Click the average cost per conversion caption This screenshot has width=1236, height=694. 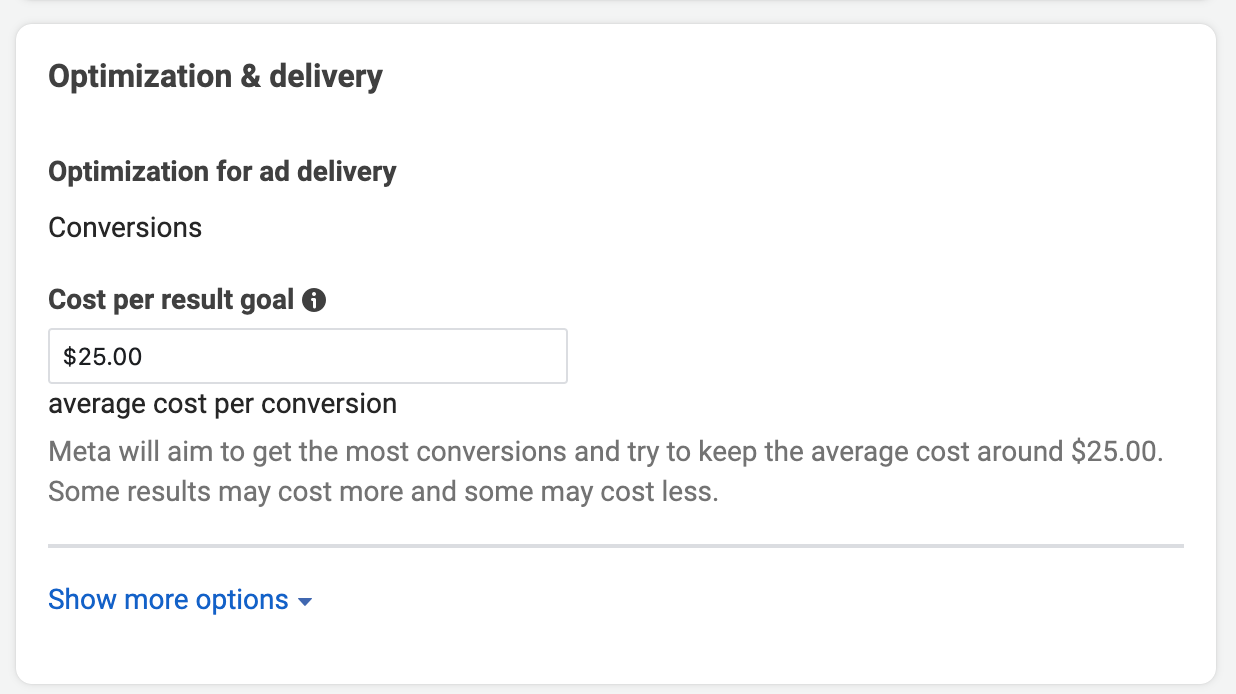222,404
